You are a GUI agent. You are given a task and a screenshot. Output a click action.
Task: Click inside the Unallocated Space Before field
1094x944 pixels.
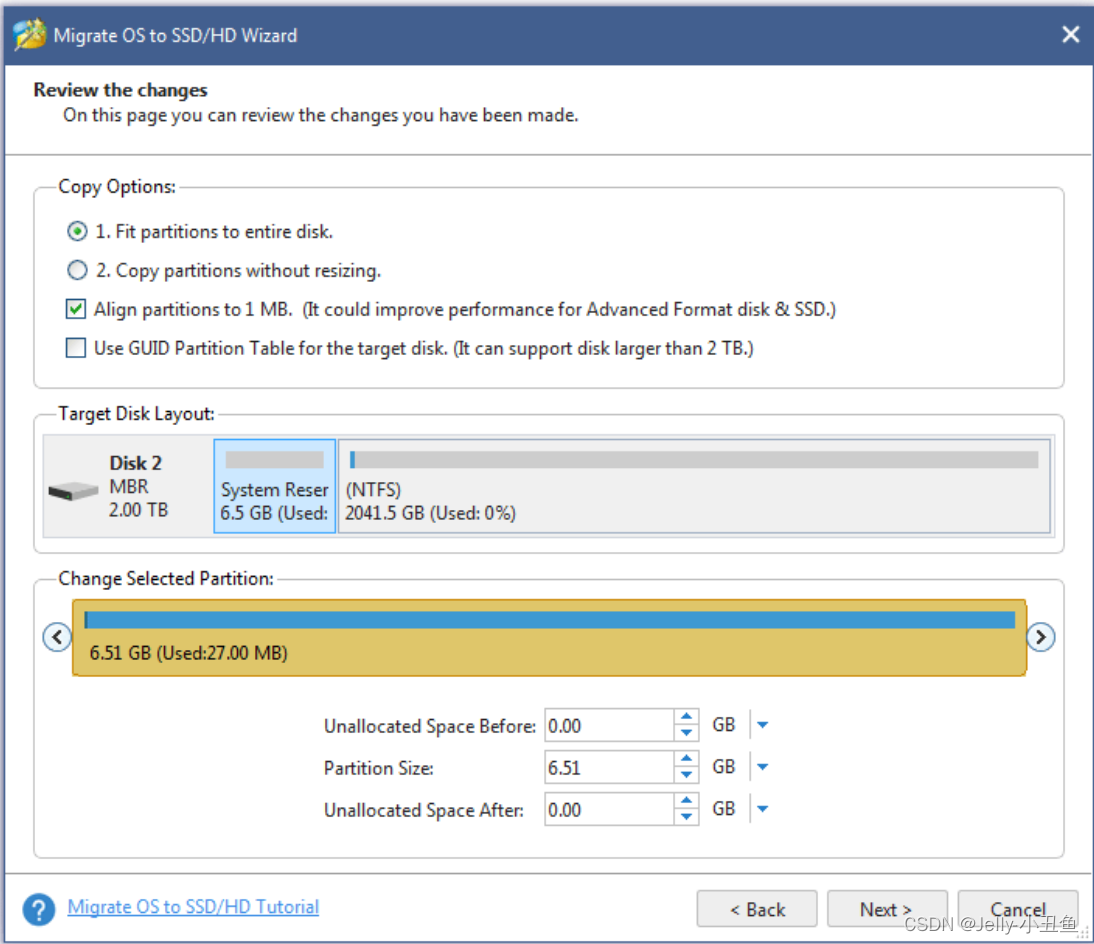pyautogui.click(x=610, y=725)
